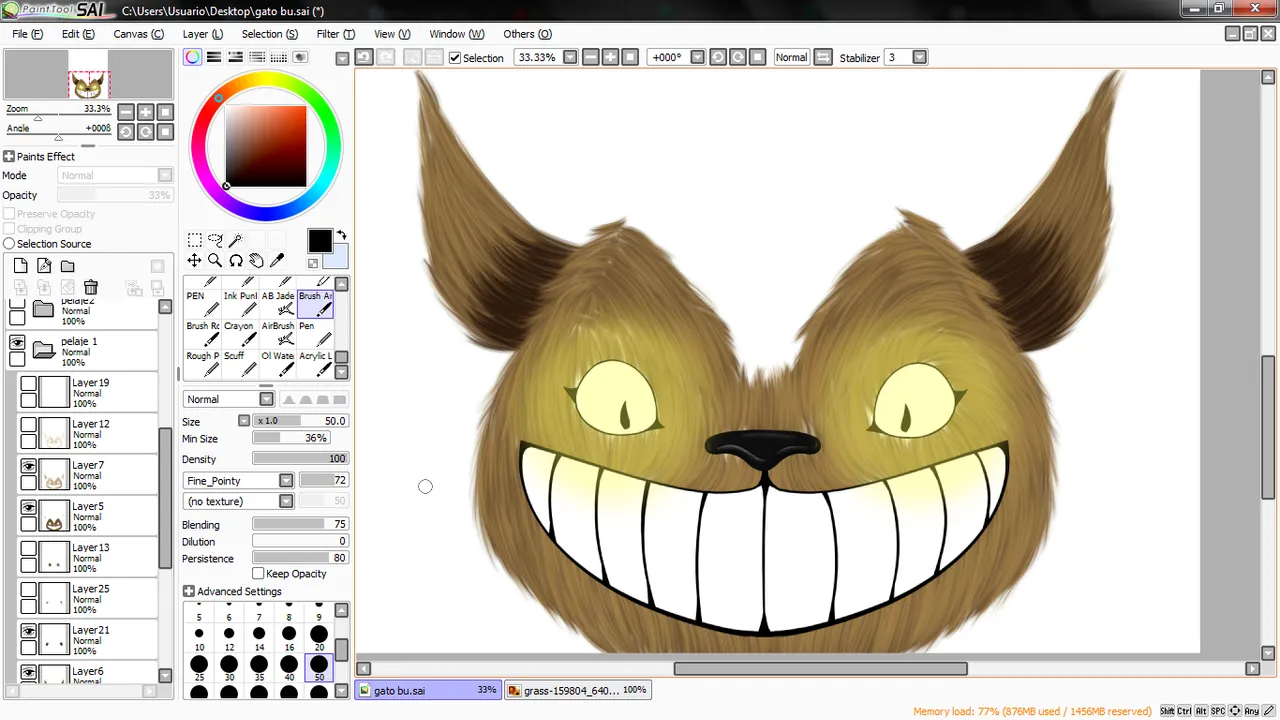Create a new linework layer
1280x720 pixels.
44,266
